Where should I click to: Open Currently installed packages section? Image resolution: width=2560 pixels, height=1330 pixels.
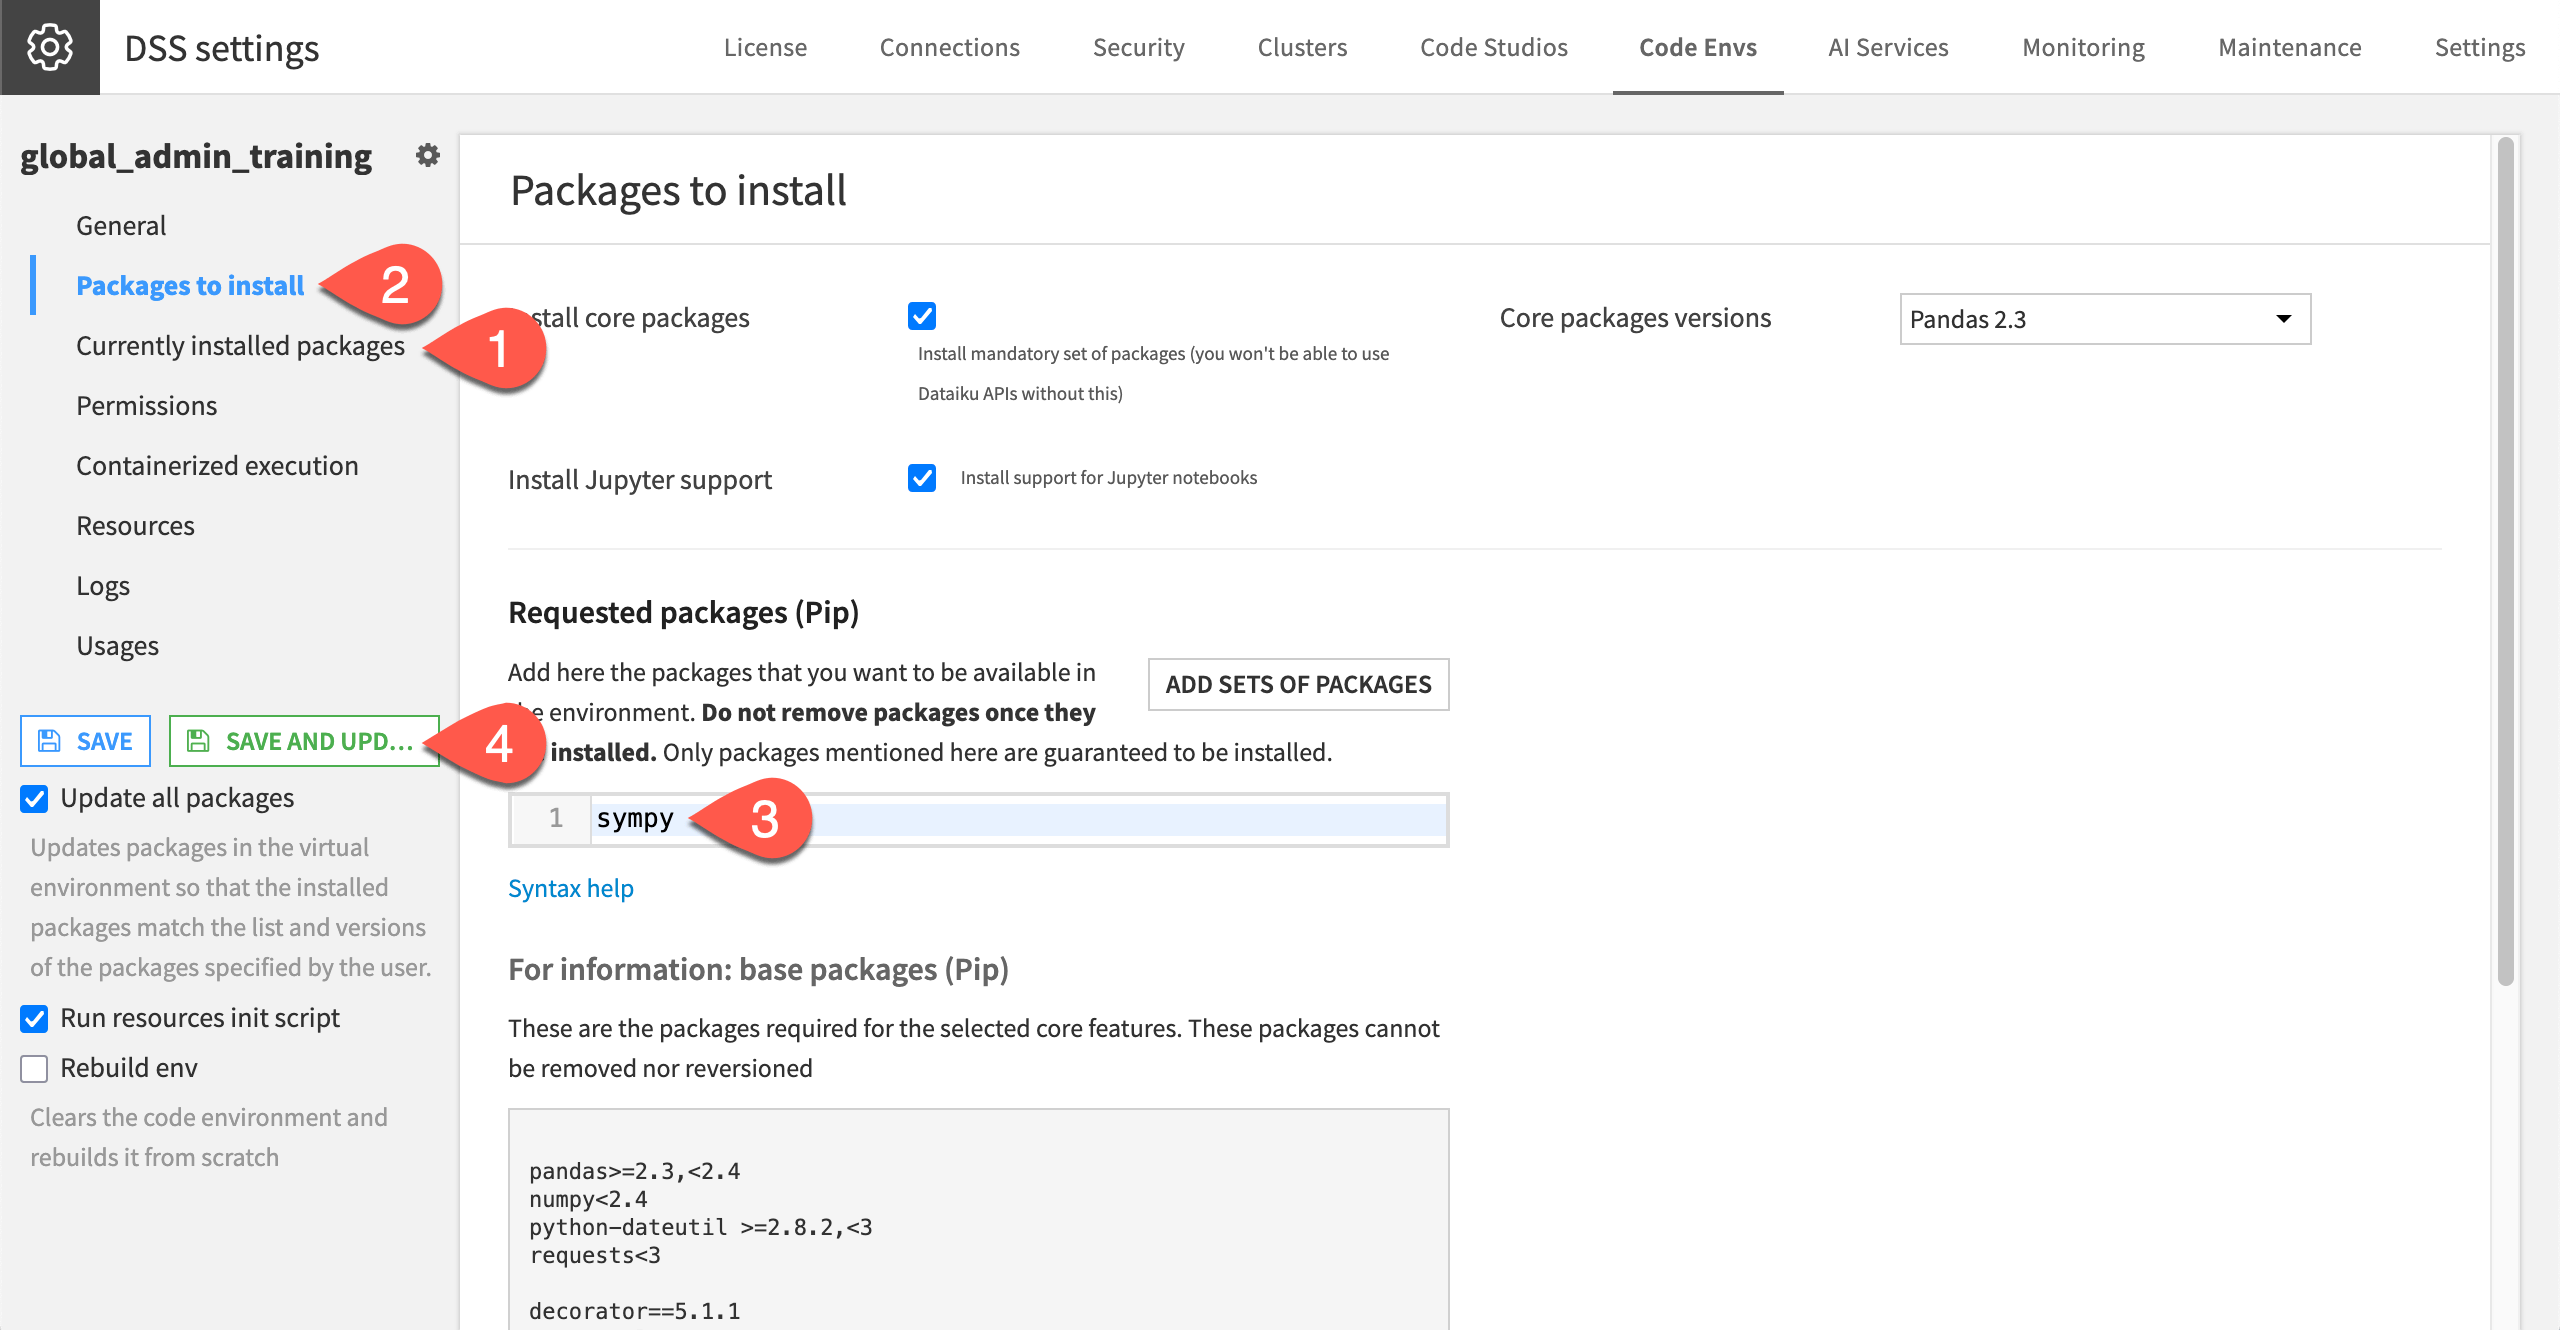click(x=240, y=345)
